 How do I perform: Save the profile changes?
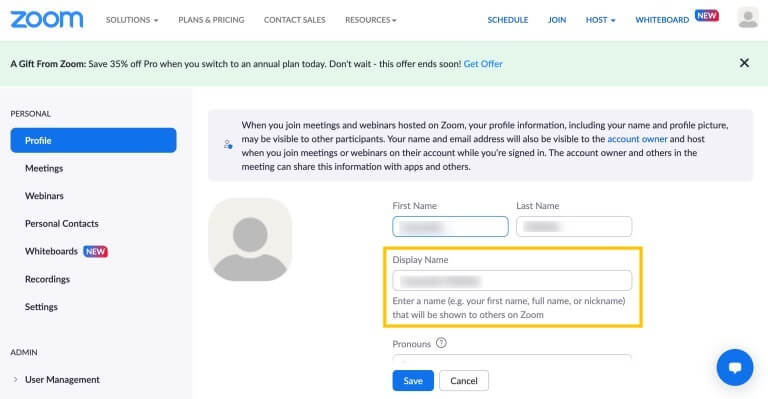413,380
